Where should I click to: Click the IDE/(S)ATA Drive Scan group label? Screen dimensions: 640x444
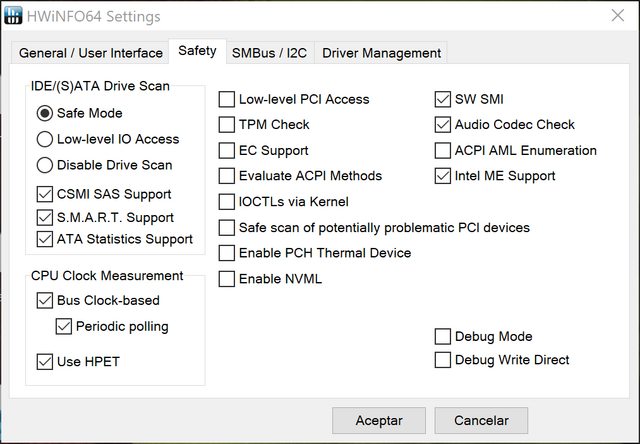(100, 86)
